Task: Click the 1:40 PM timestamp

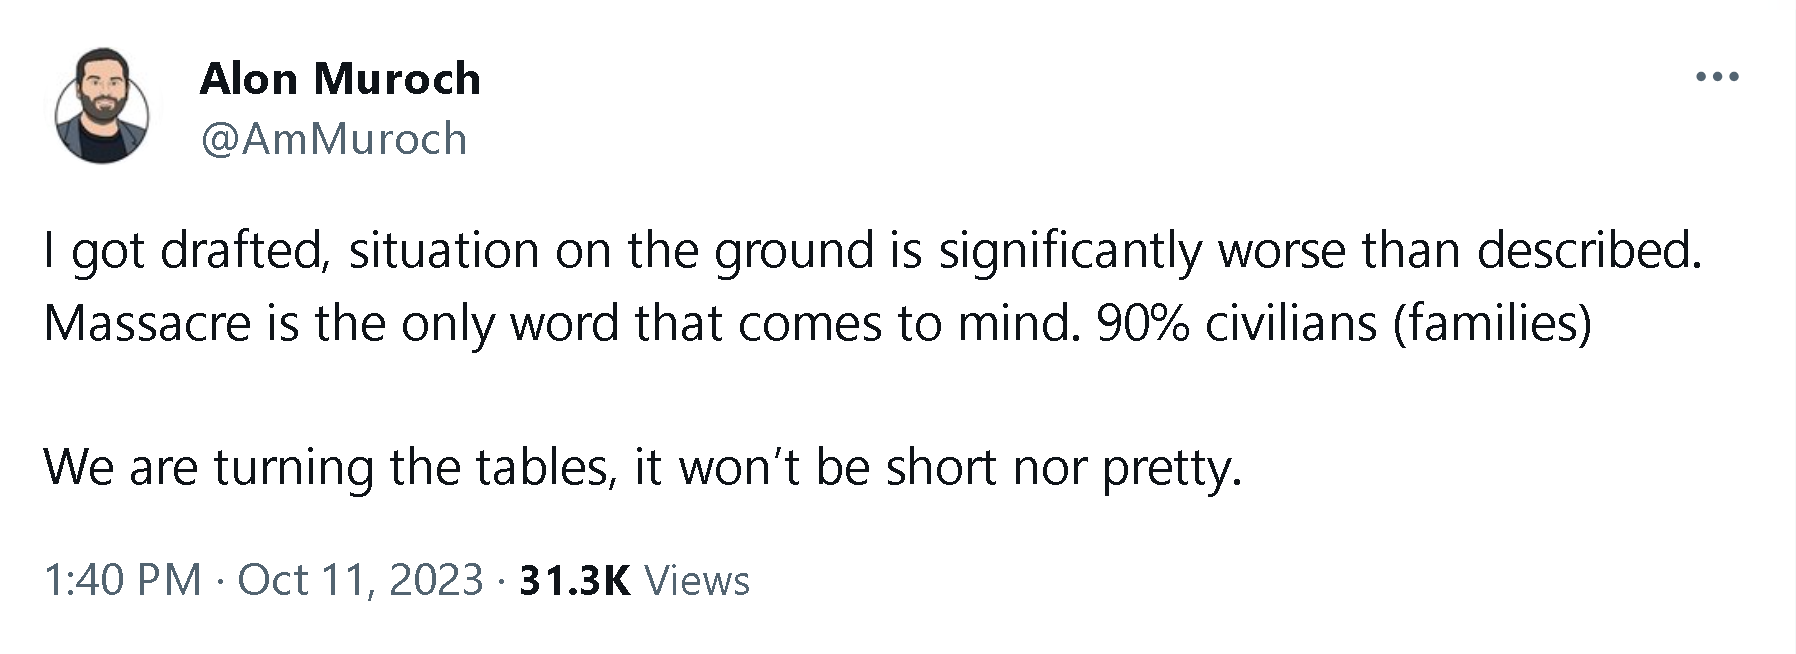Action: pyautogui.click(x=122, y=580)
